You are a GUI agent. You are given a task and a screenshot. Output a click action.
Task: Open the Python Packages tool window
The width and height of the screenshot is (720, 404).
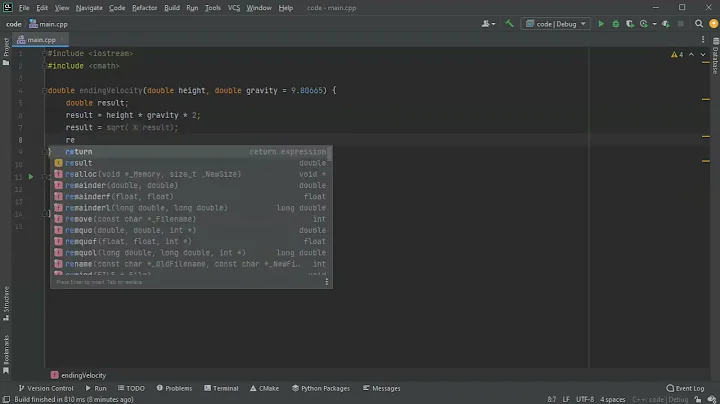point(321,388)
